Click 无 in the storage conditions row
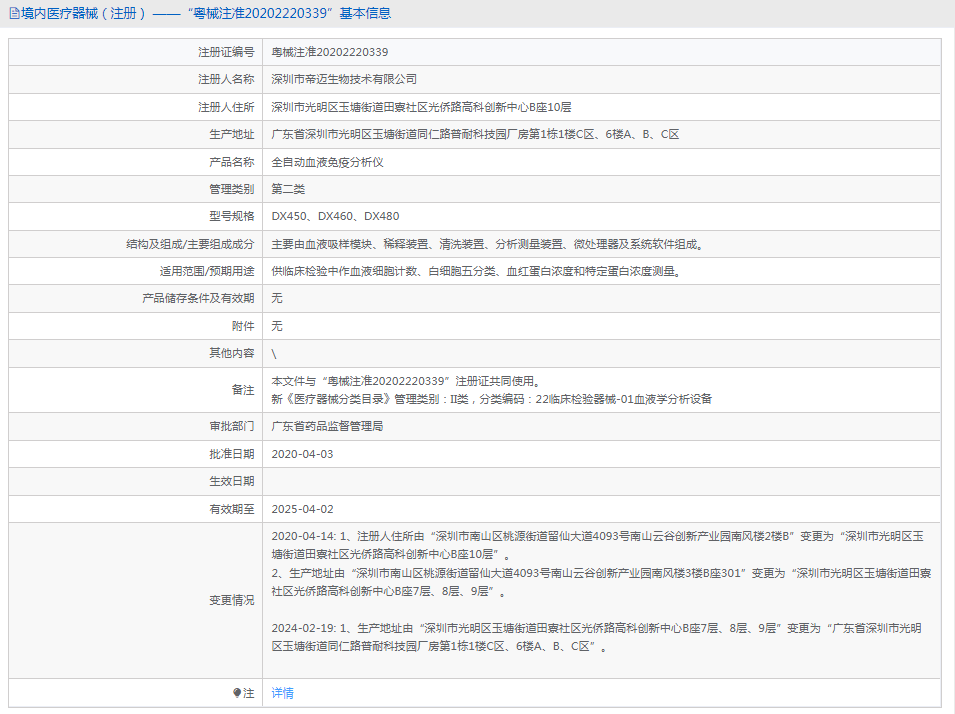955x714 pixels. (277, 299)
